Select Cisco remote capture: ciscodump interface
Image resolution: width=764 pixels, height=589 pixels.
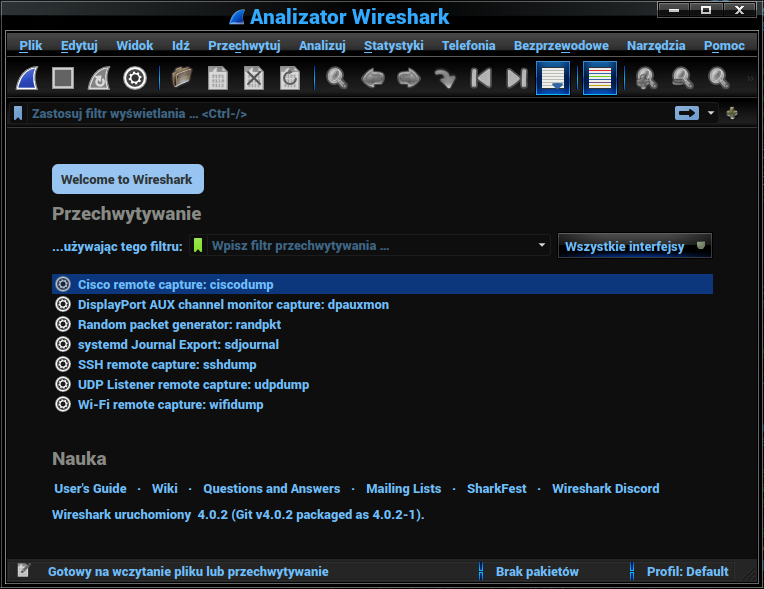click(382, 284)
